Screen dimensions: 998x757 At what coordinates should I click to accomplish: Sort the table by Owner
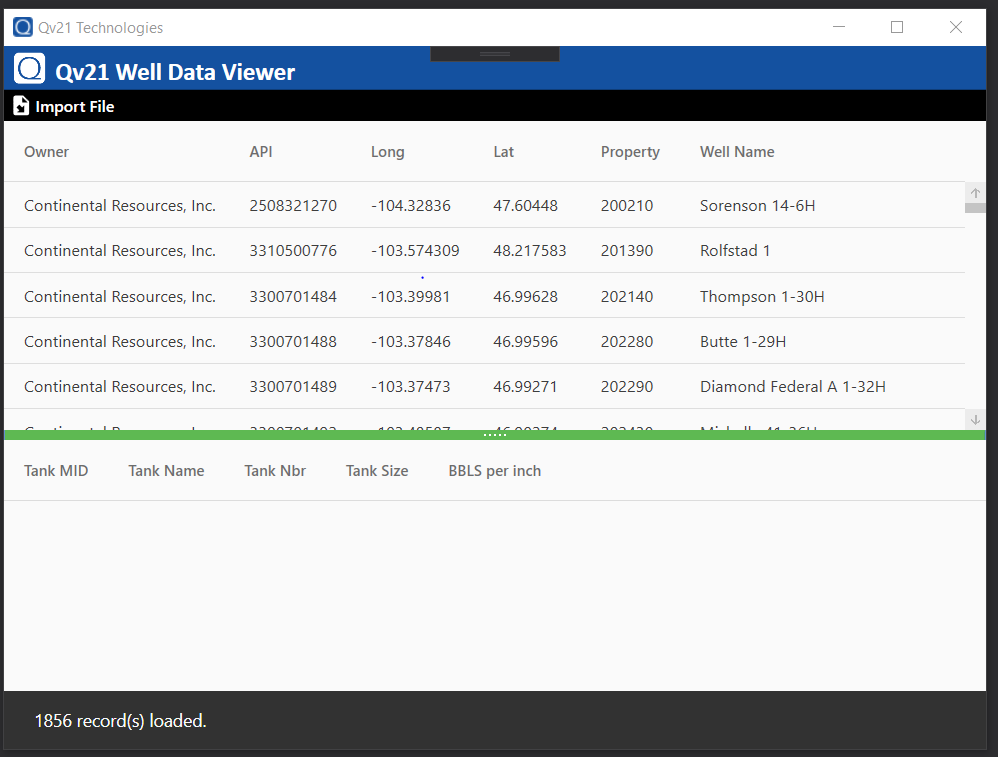(45, 151)
